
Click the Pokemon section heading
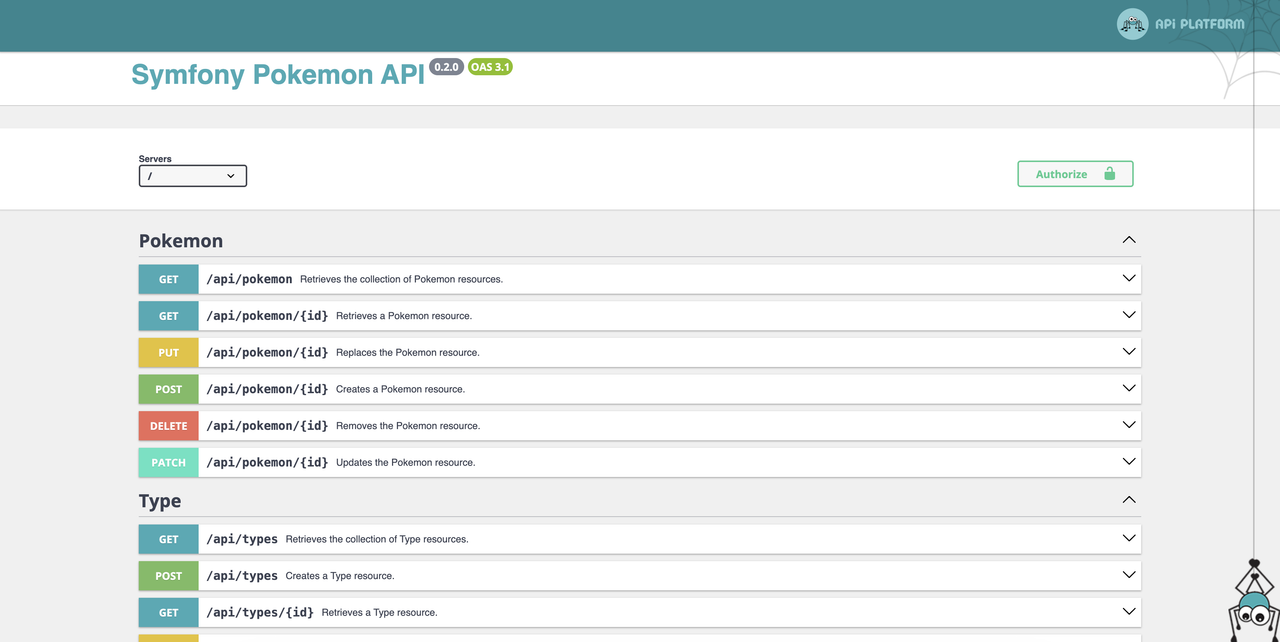coord(181,241)
